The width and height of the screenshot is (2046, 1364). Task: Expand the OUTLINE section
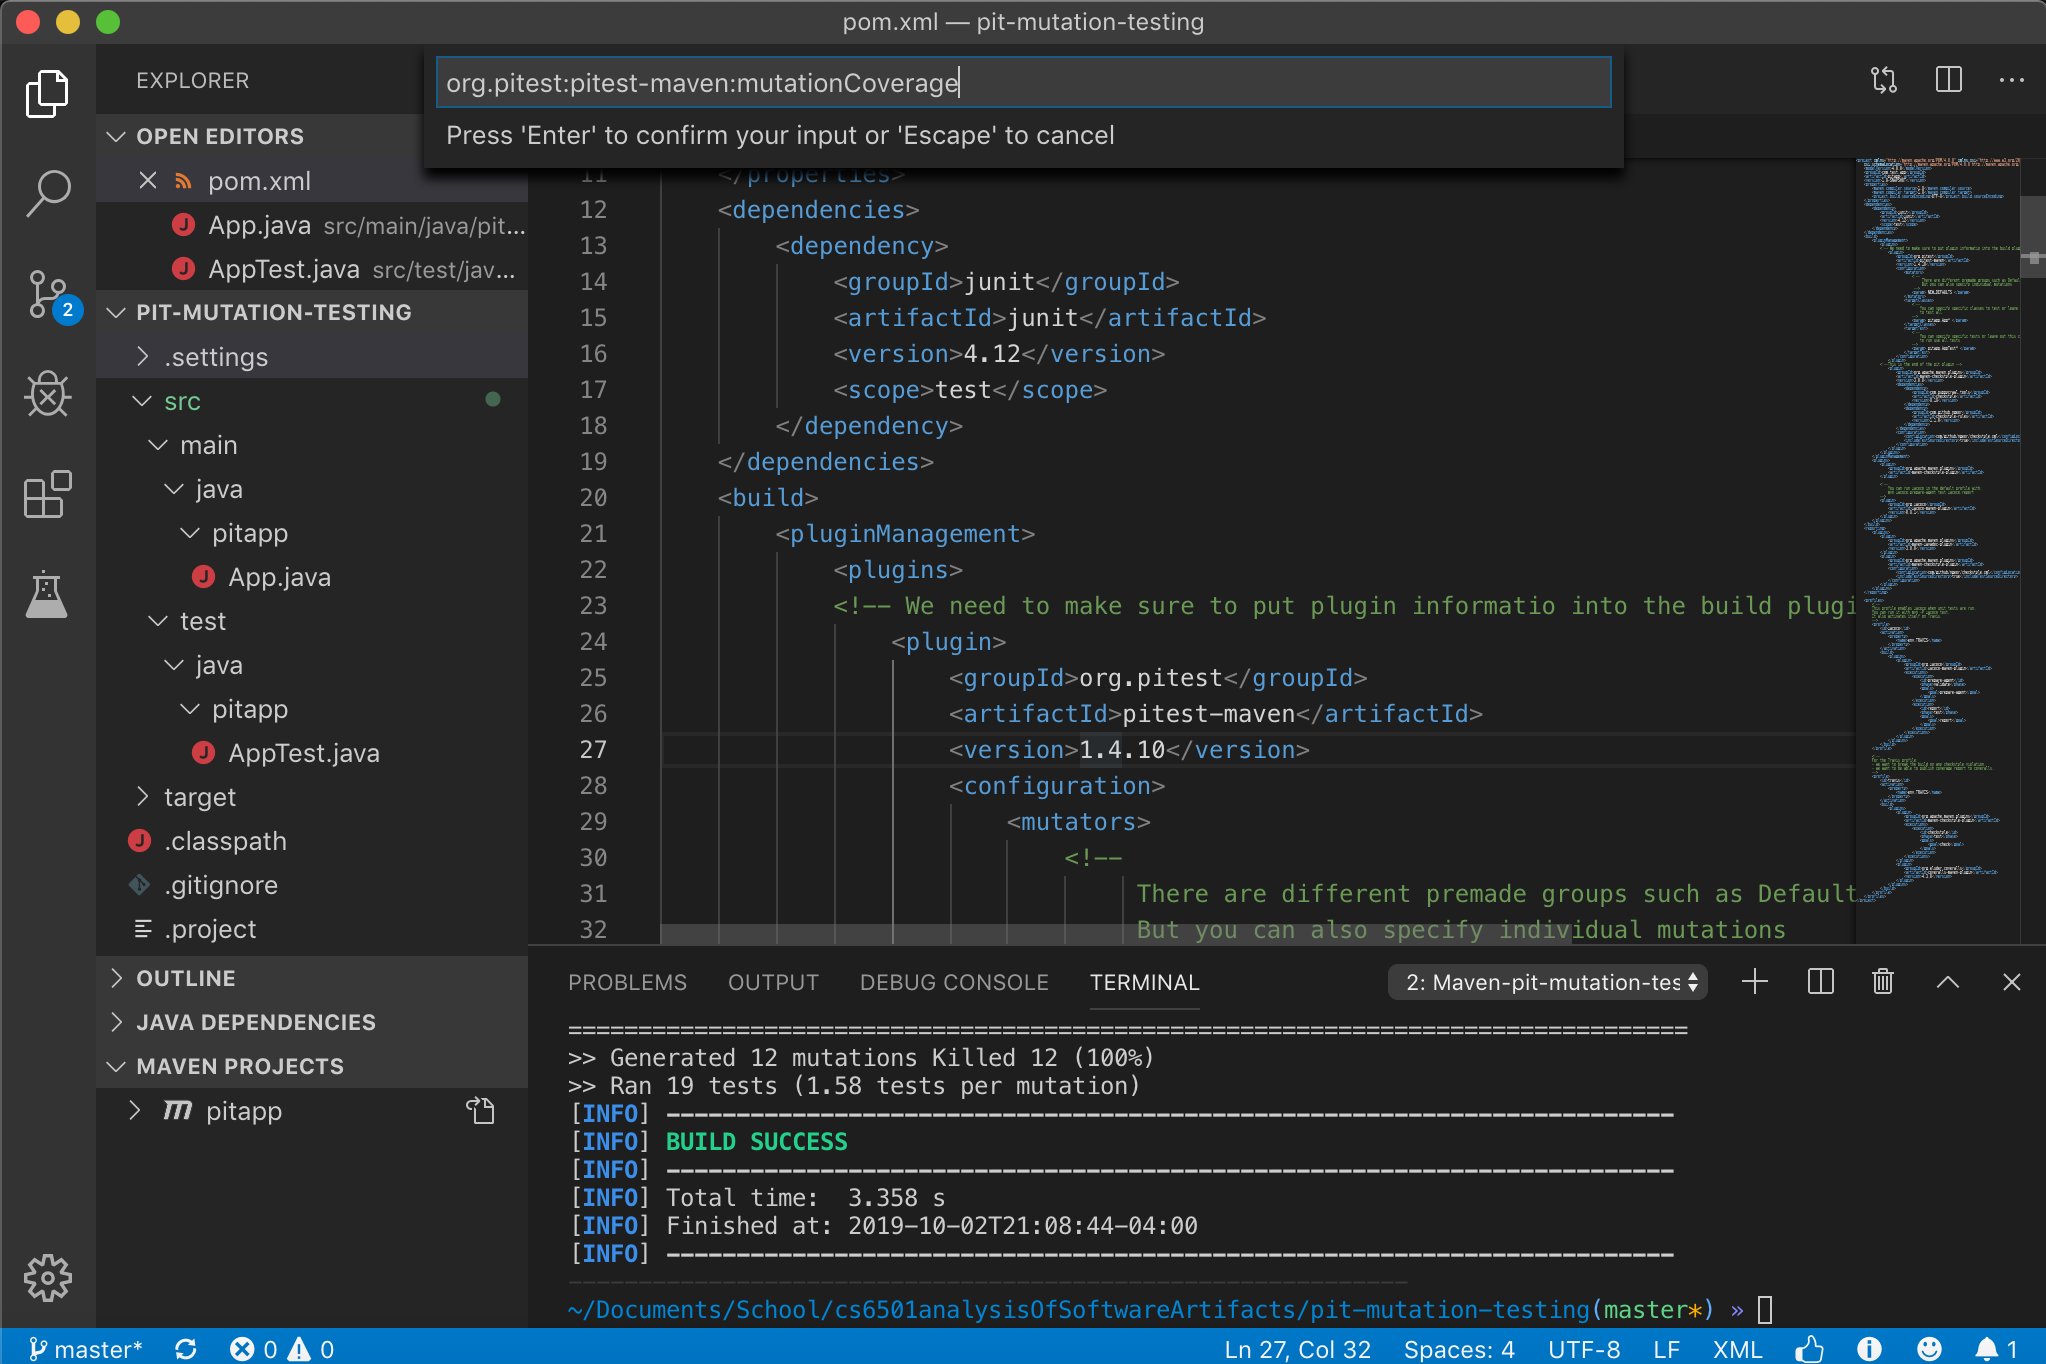tap(186, 978)
